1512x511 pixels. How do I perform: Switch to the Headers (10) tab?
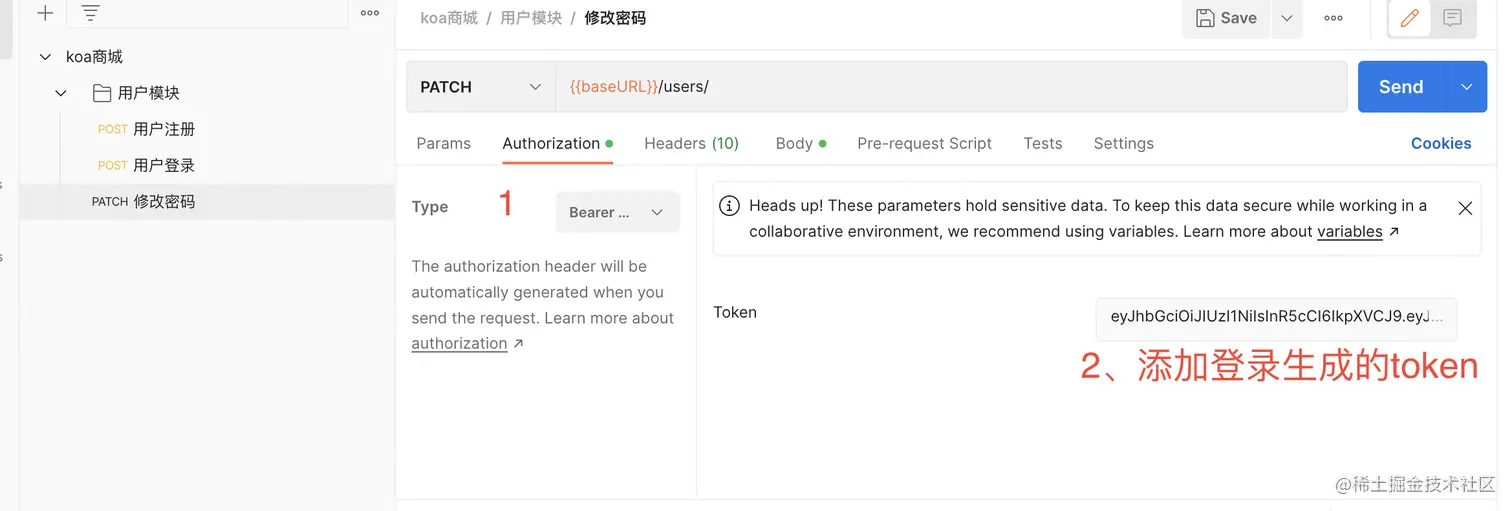[x=691, y=143]
